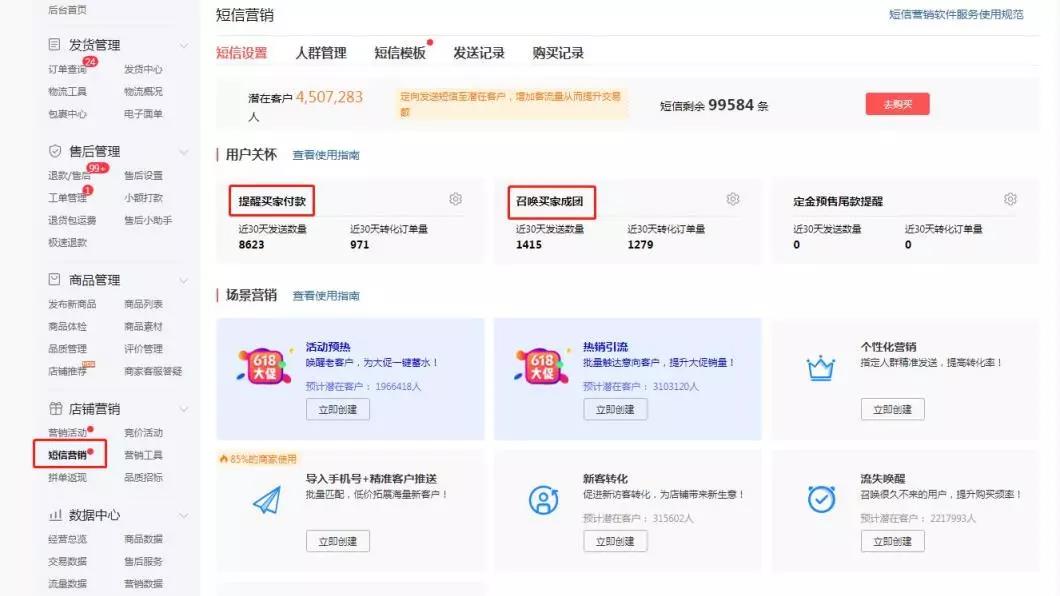Open 营销工具 in the sidebar
Screen dimensions: 1060x596
coord(143,455)
